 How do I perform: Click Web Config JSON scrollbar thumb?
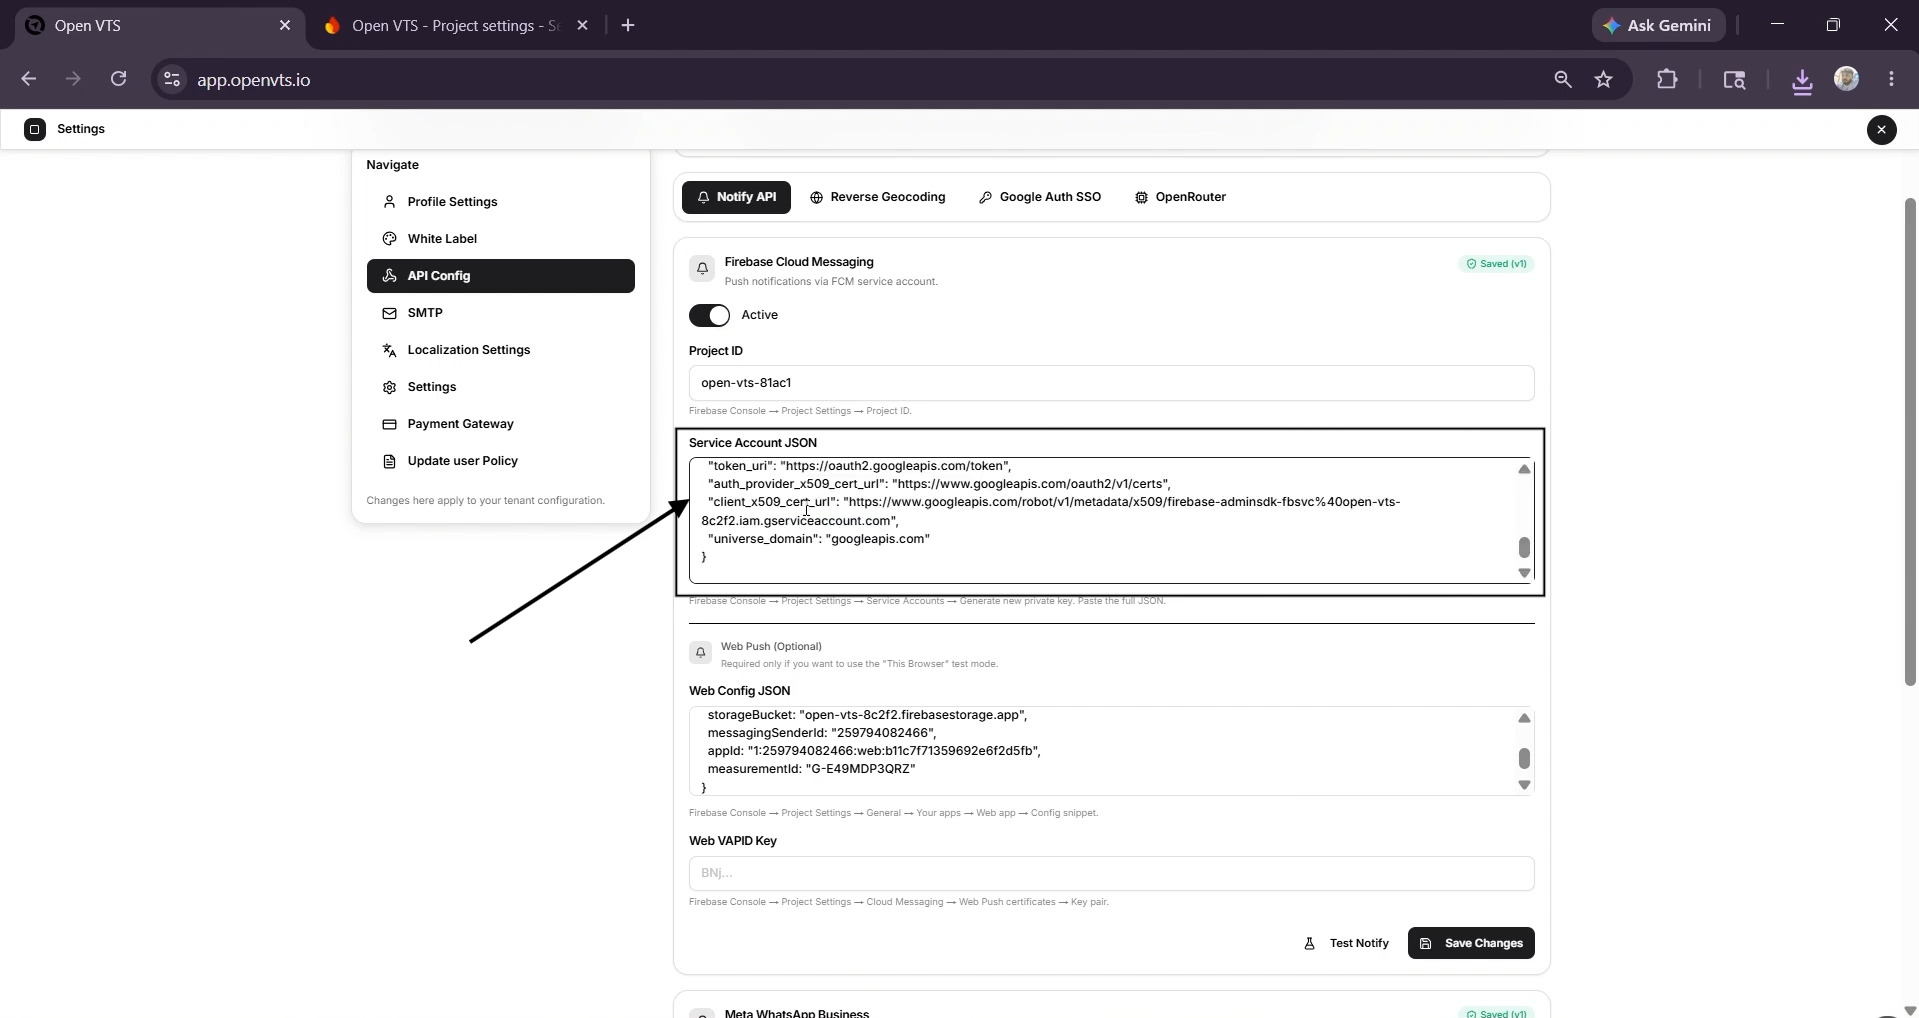coord(1524,758)
